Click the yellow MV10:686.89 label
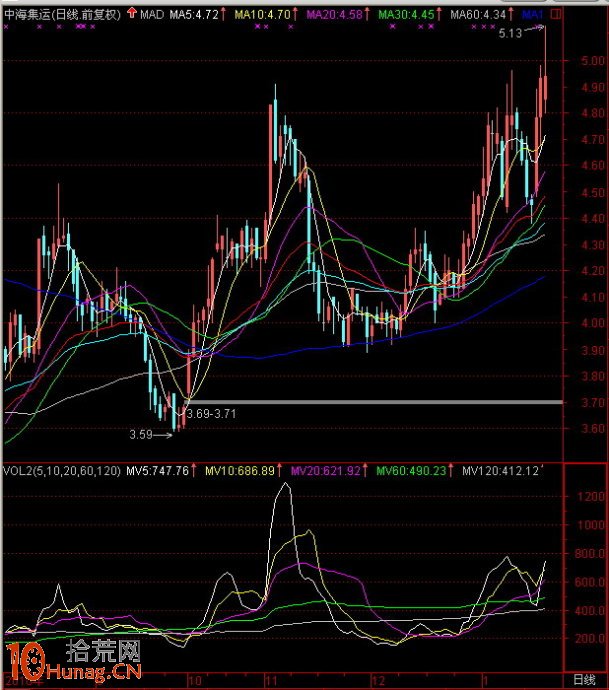 click(x=240, y=471)
